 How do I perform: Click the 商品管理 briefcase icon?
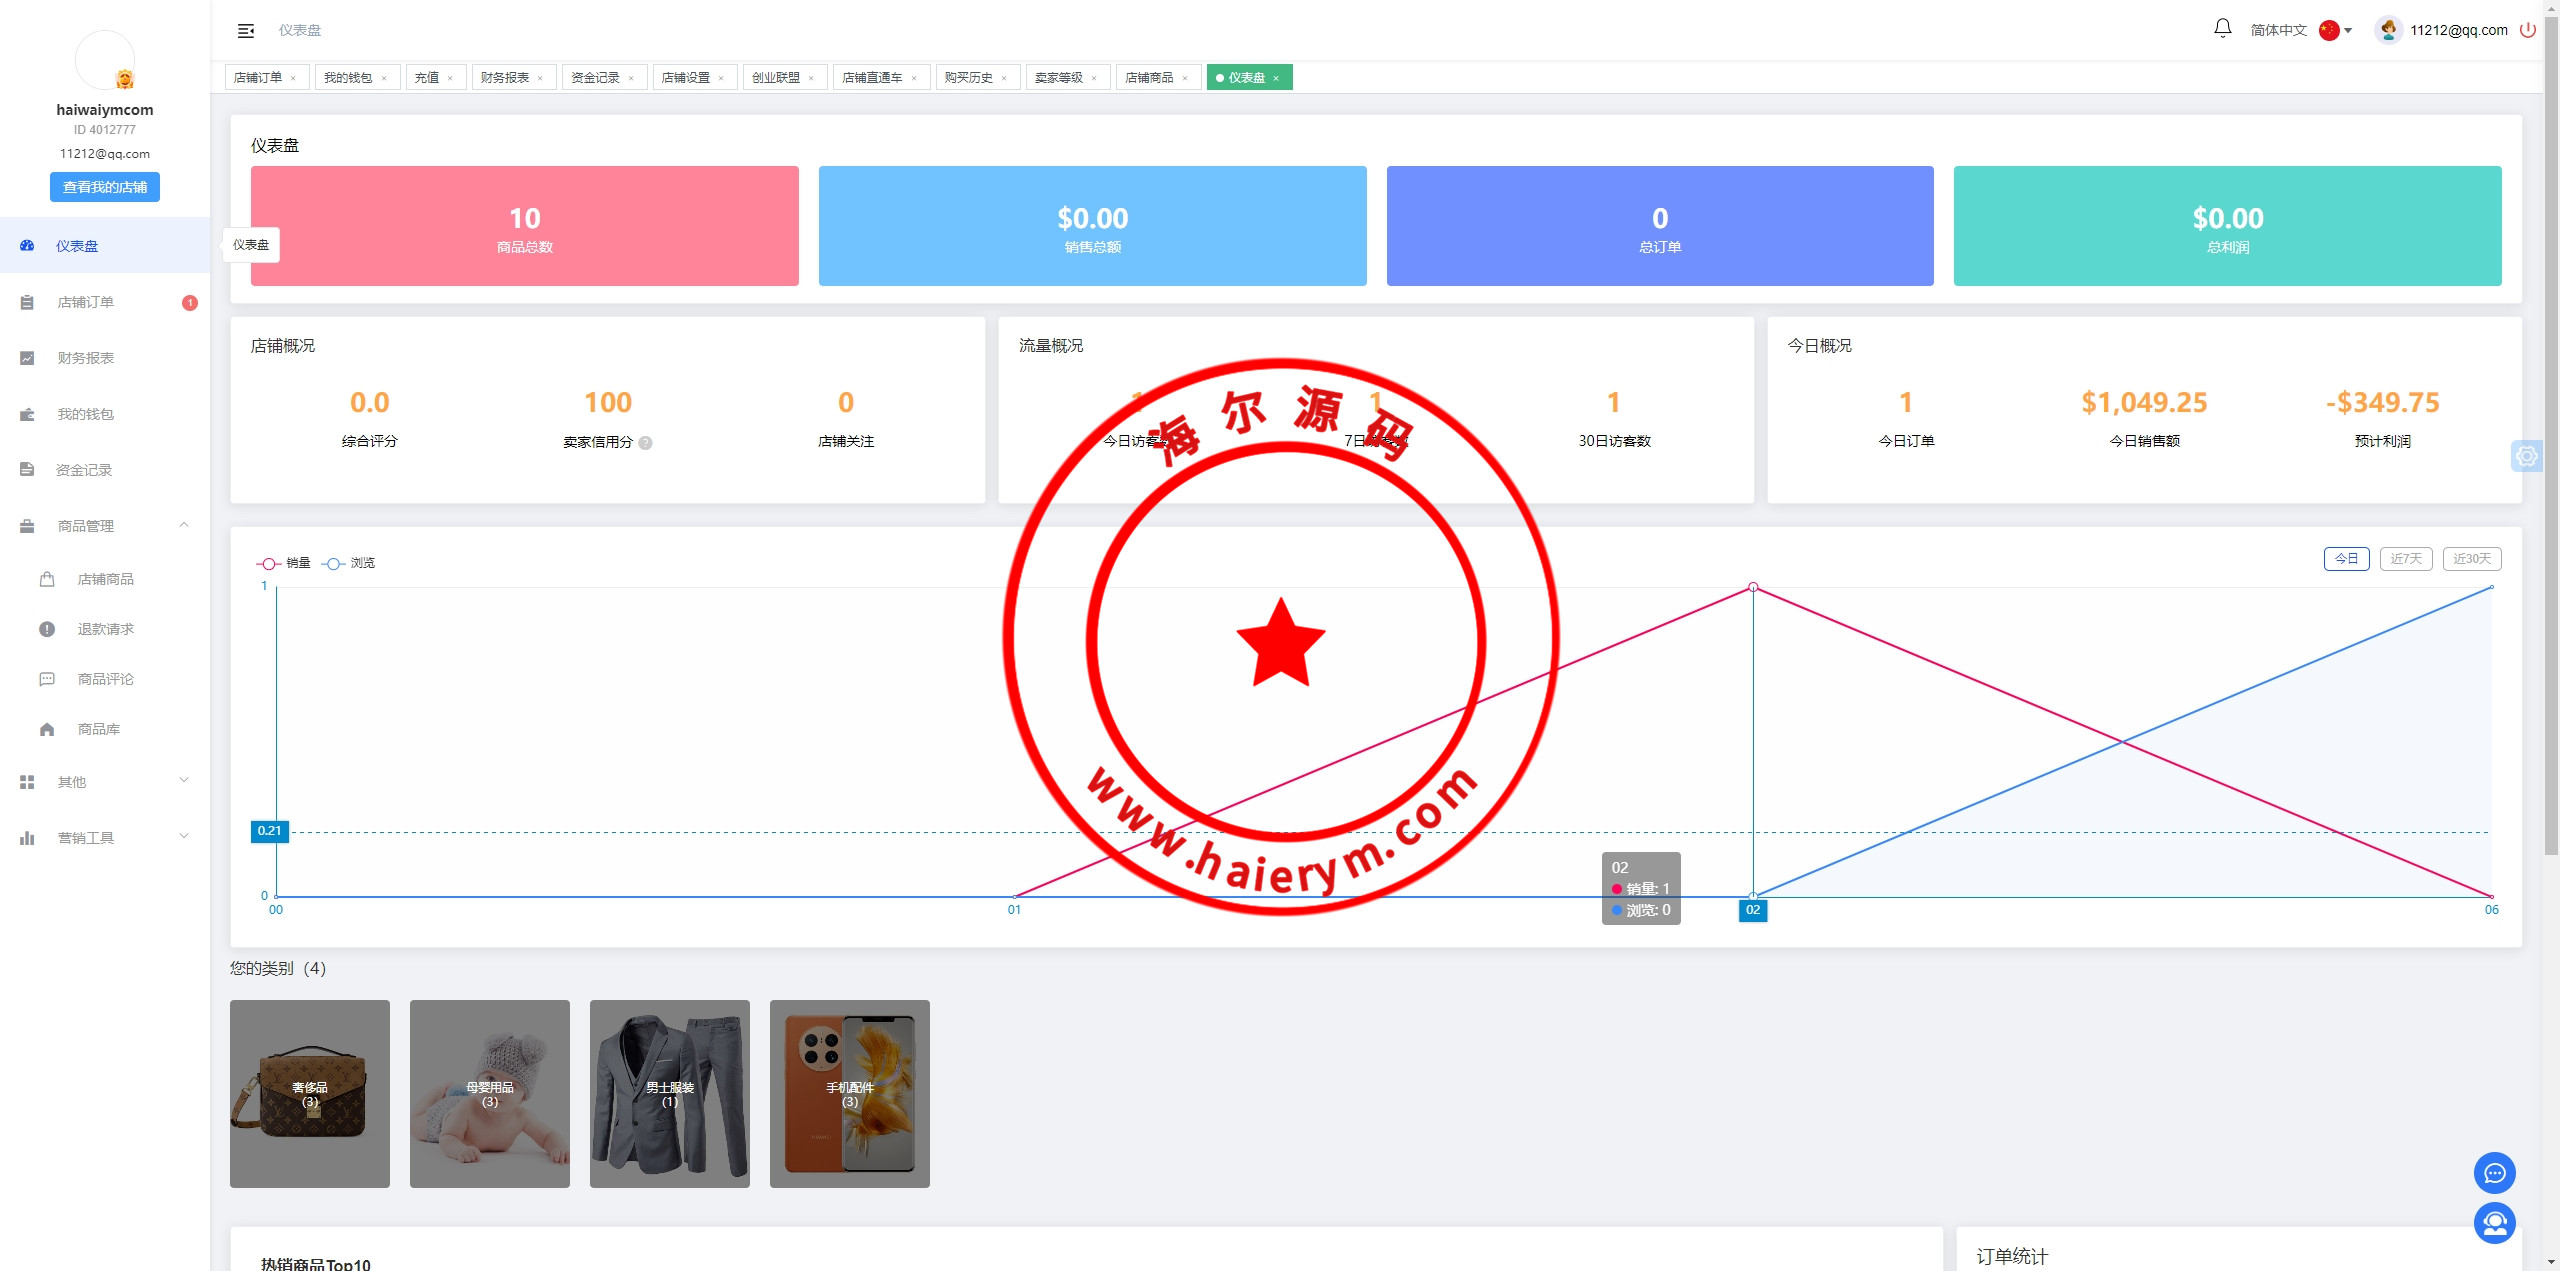[x=27, y=526]
